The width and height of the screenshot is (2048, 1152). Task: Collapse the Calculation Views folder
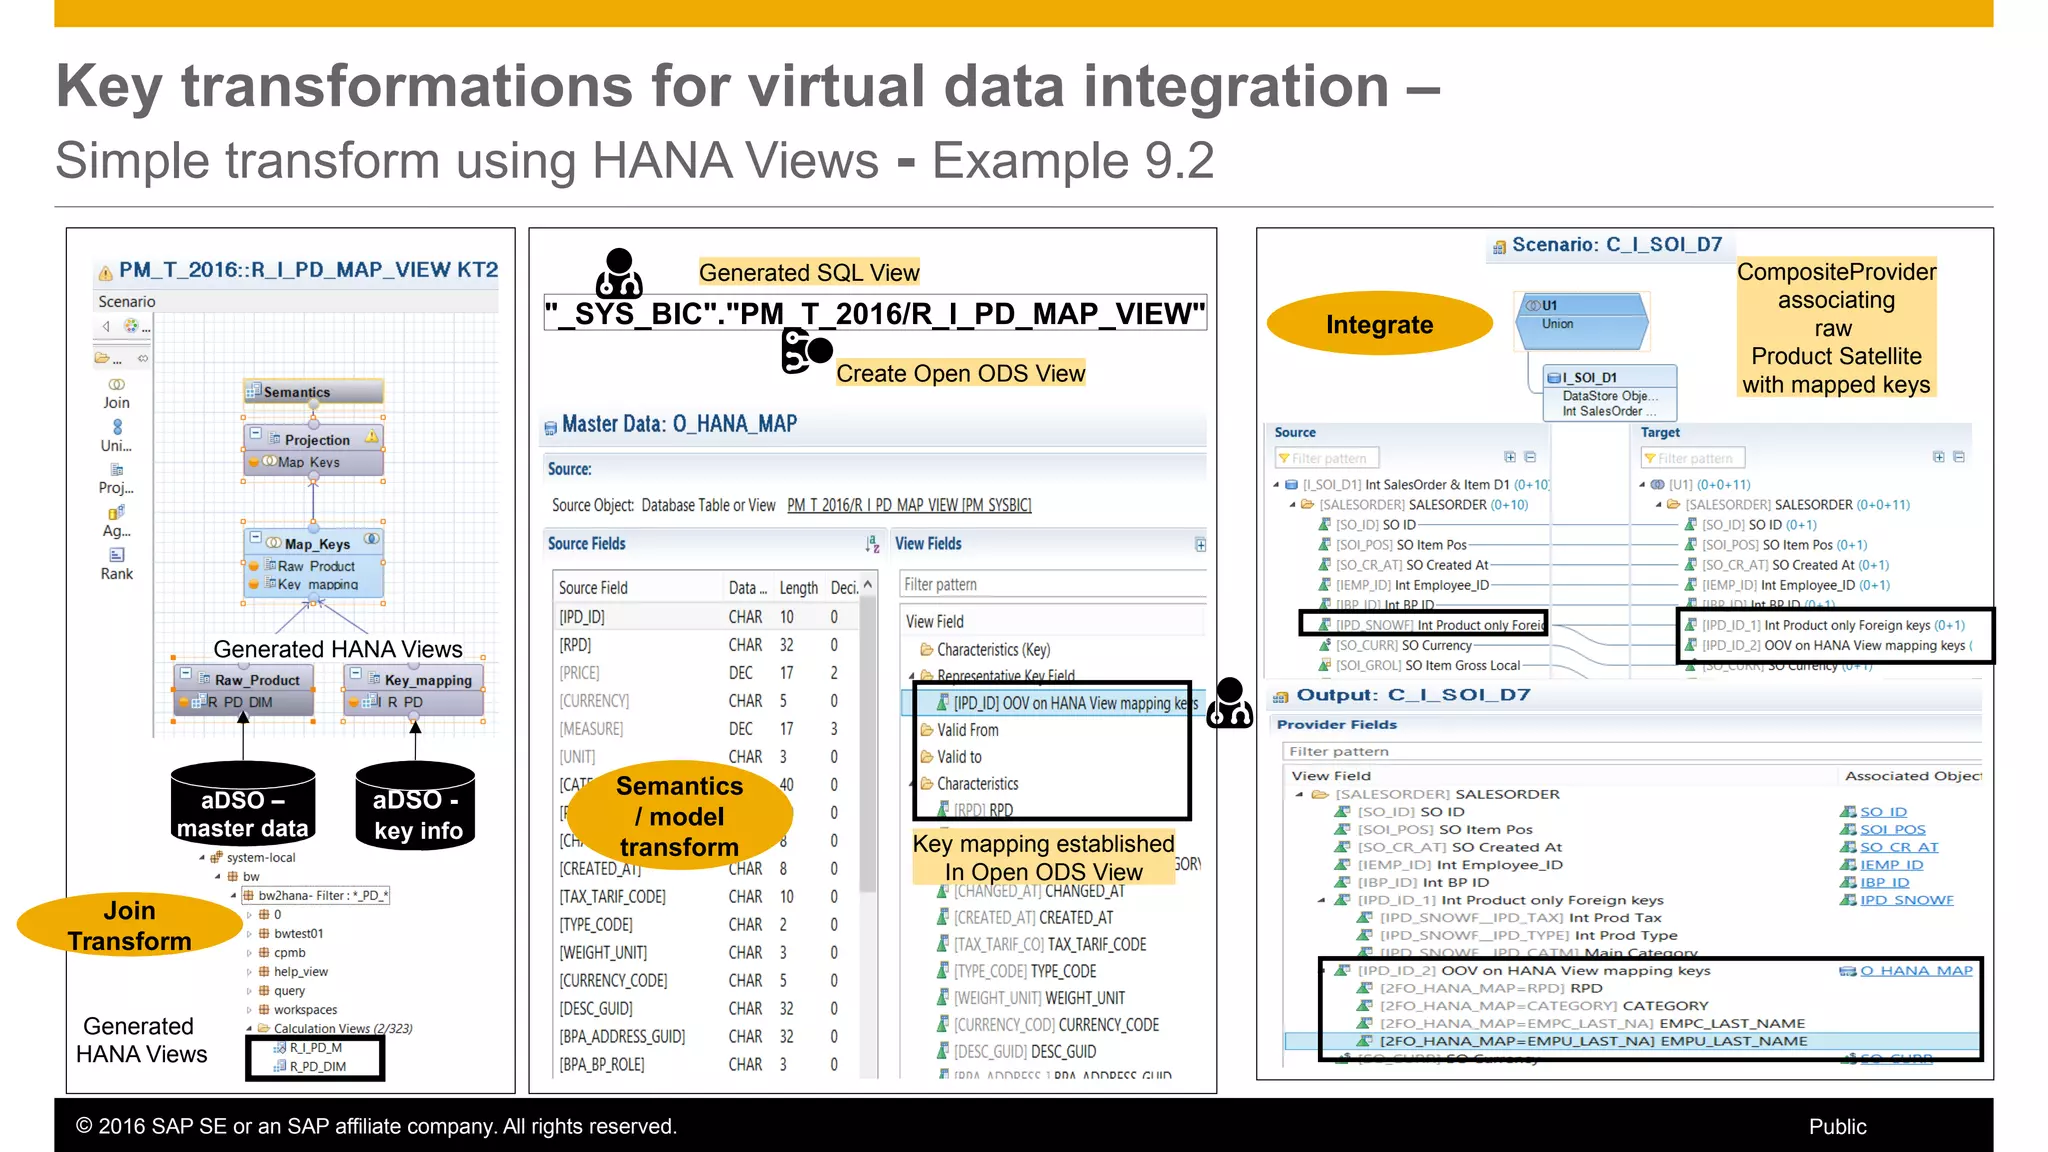coord(250,1029)
